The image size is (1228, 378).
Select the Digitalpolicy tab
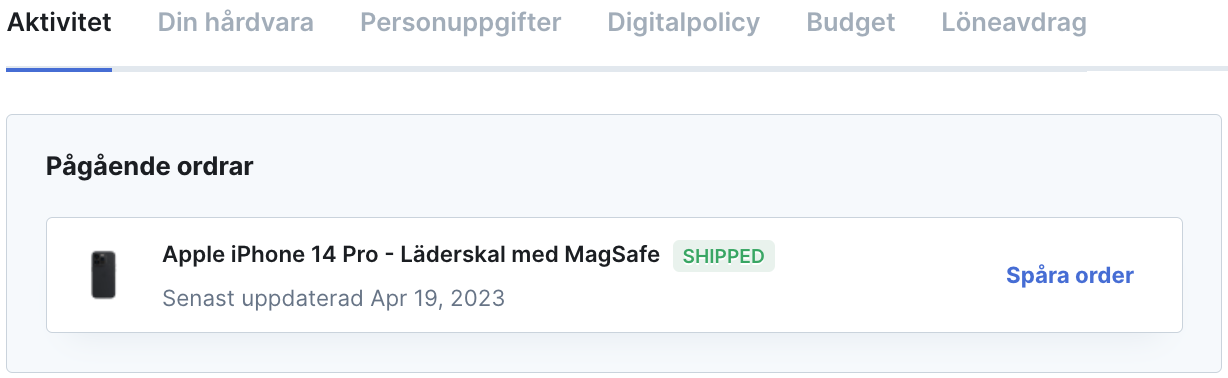684,22
